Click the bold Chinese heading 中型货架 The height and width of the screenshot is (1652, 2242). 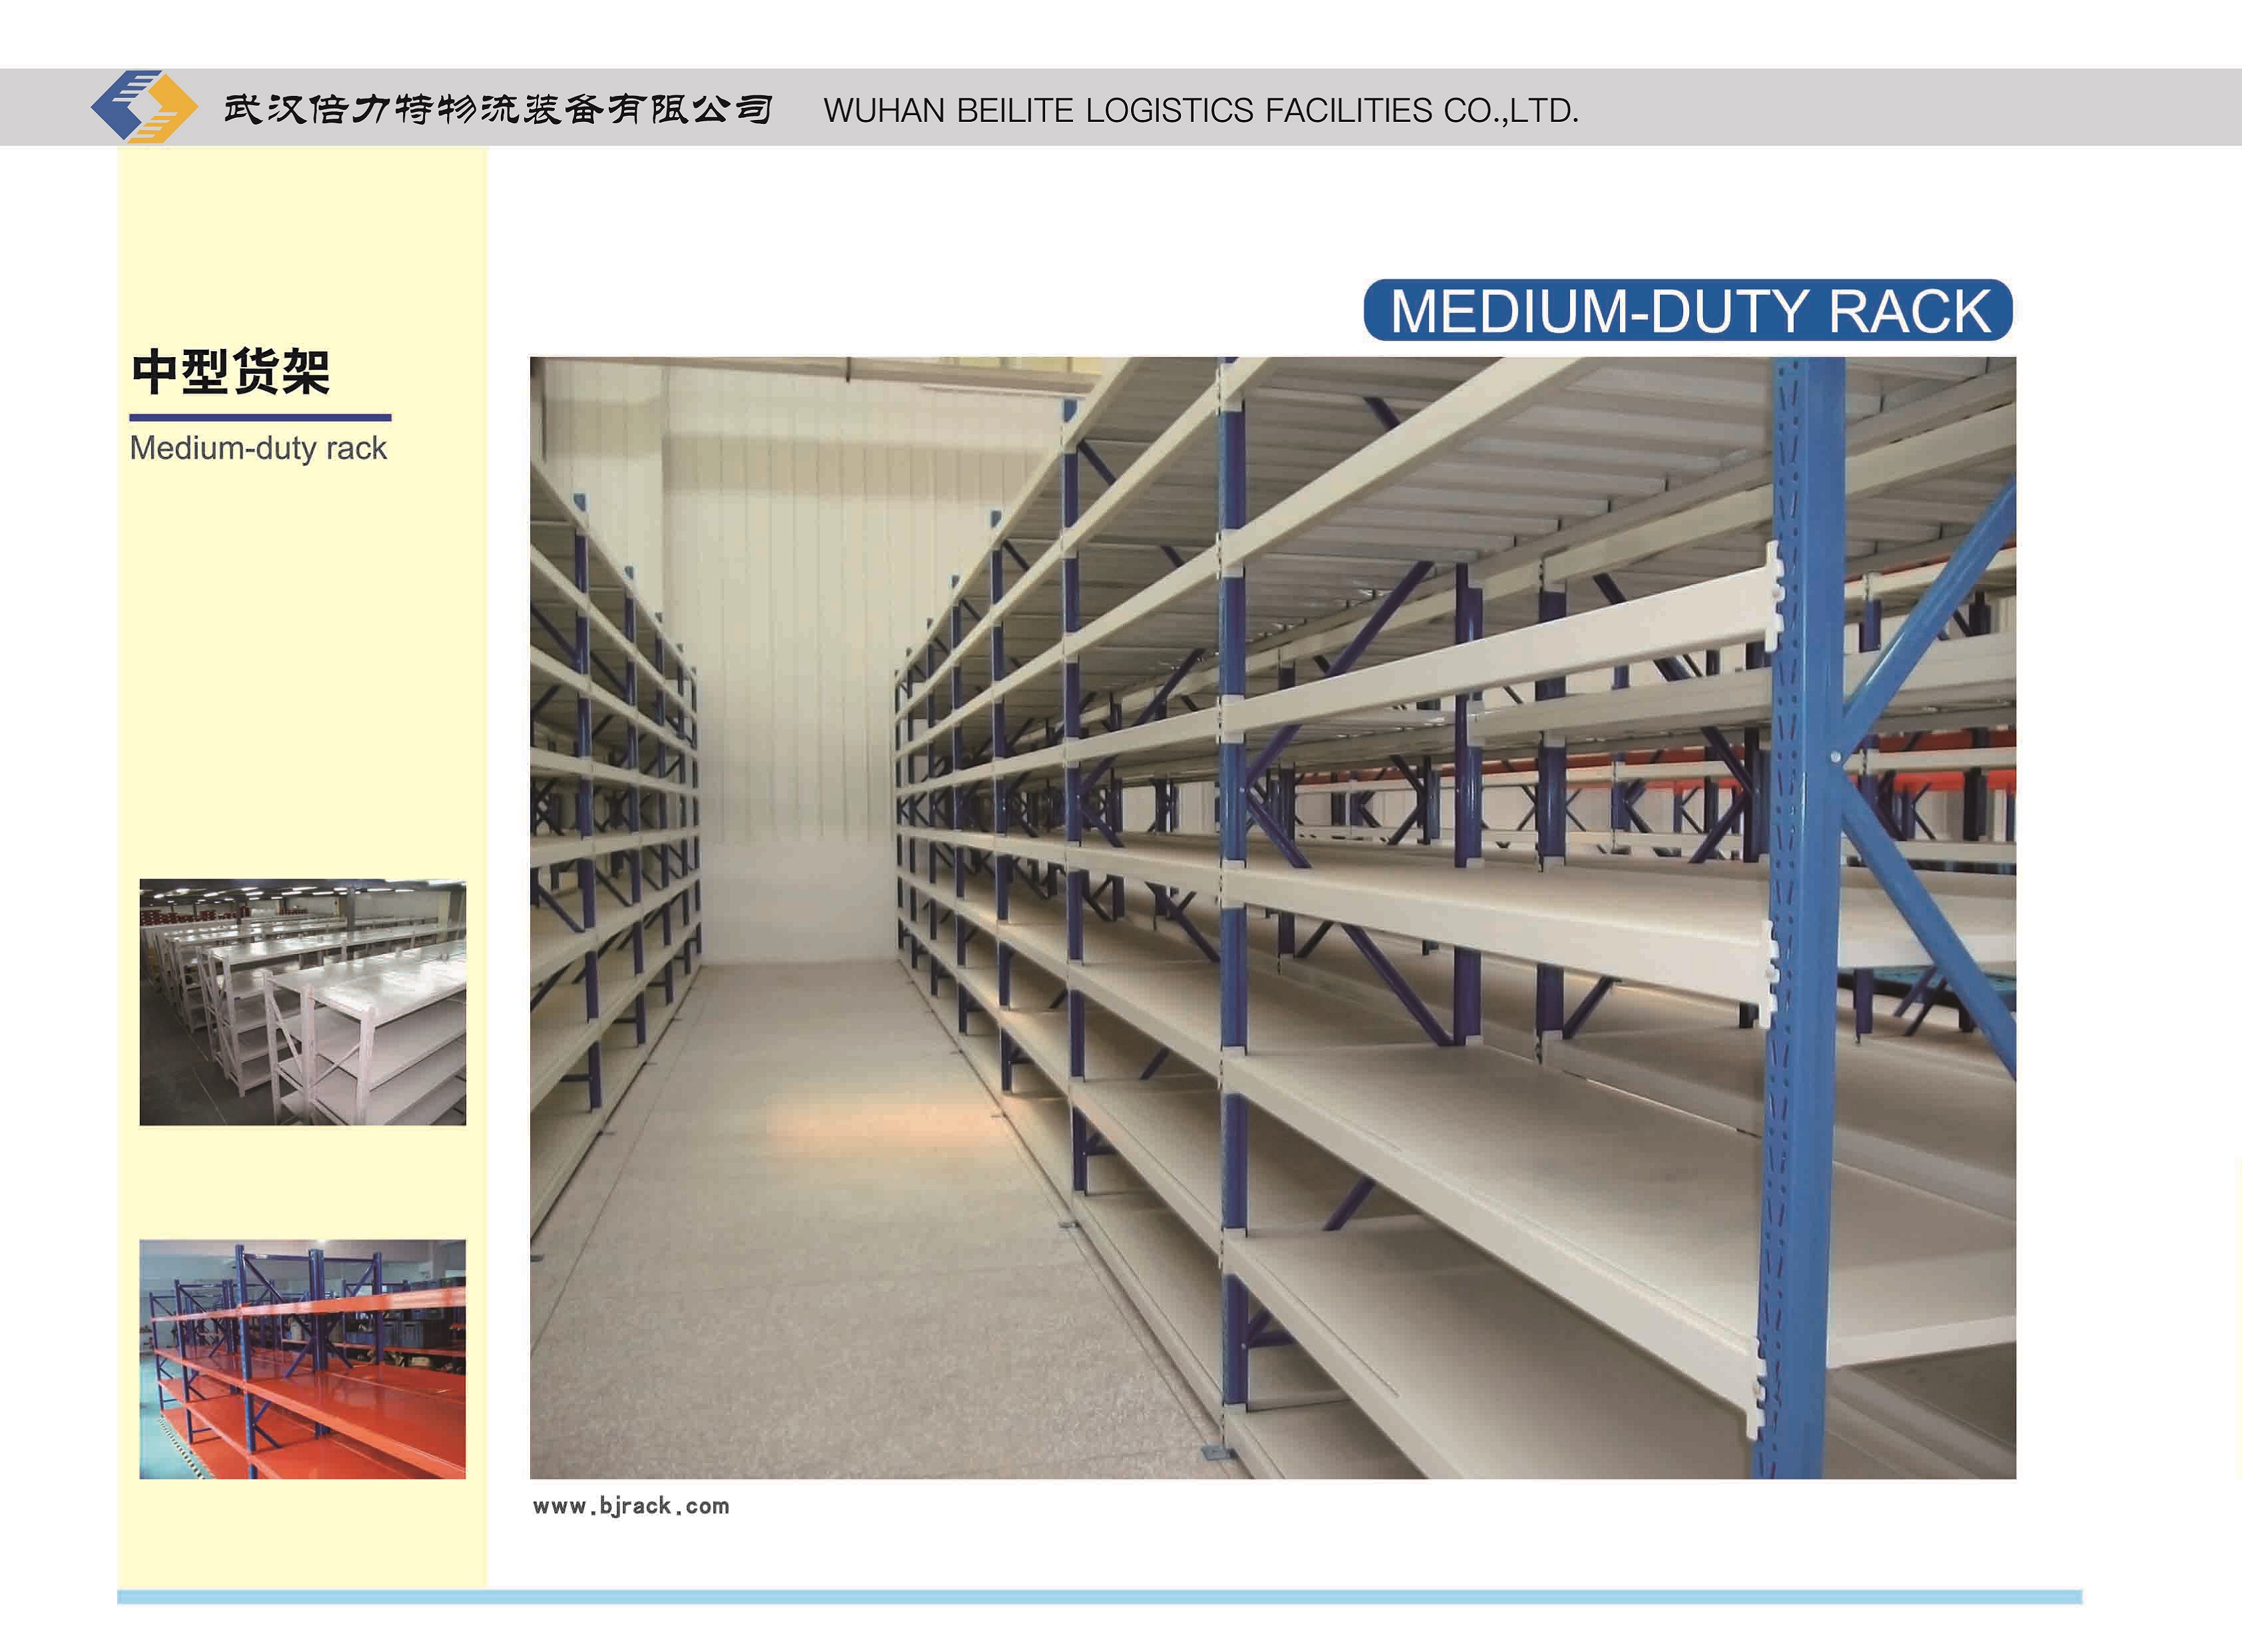[x=230, y=373]
